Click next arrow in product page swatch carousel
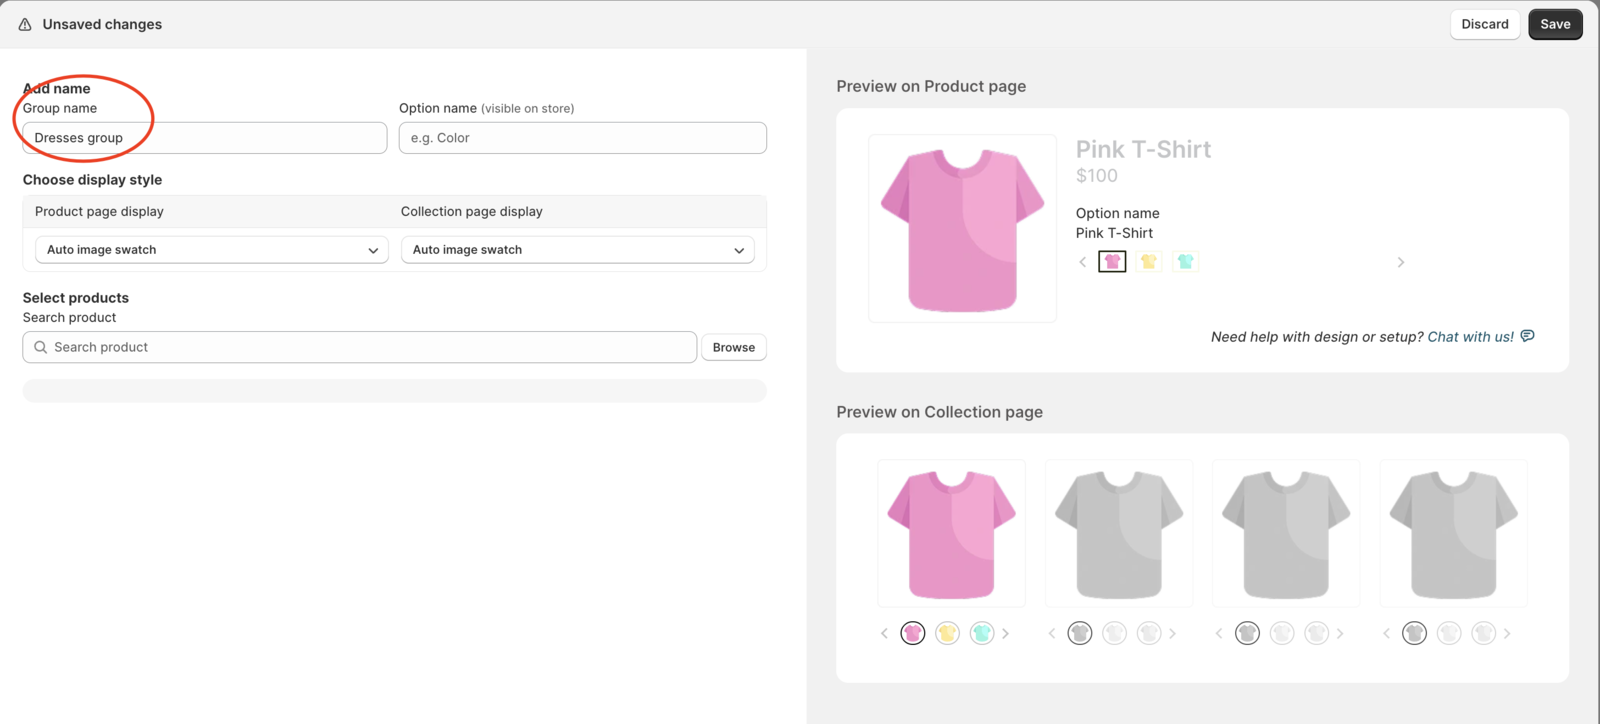 (x=1401, y=262)
